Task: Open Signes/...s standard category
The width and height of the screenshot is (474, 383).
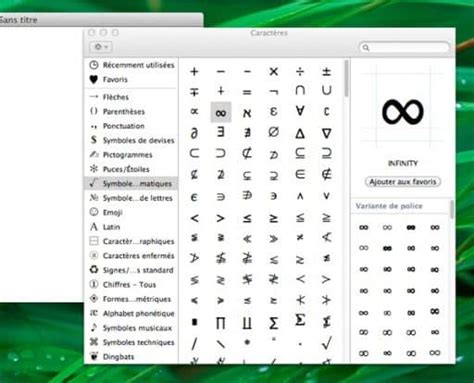Action: (x=132, y=270)
